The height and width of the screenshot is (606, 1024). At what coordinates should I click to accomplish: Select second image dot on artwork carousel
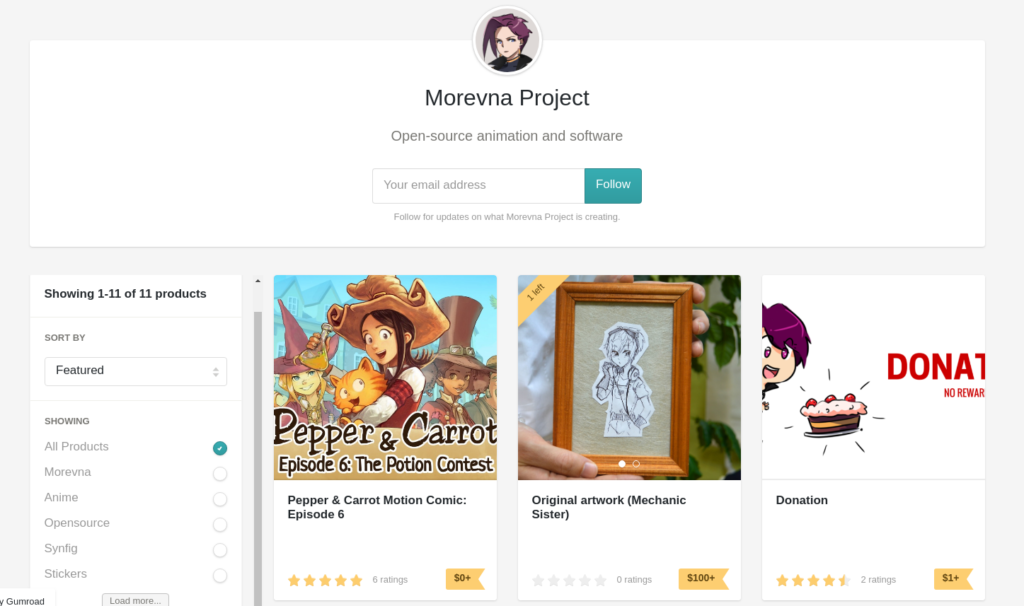636,464
